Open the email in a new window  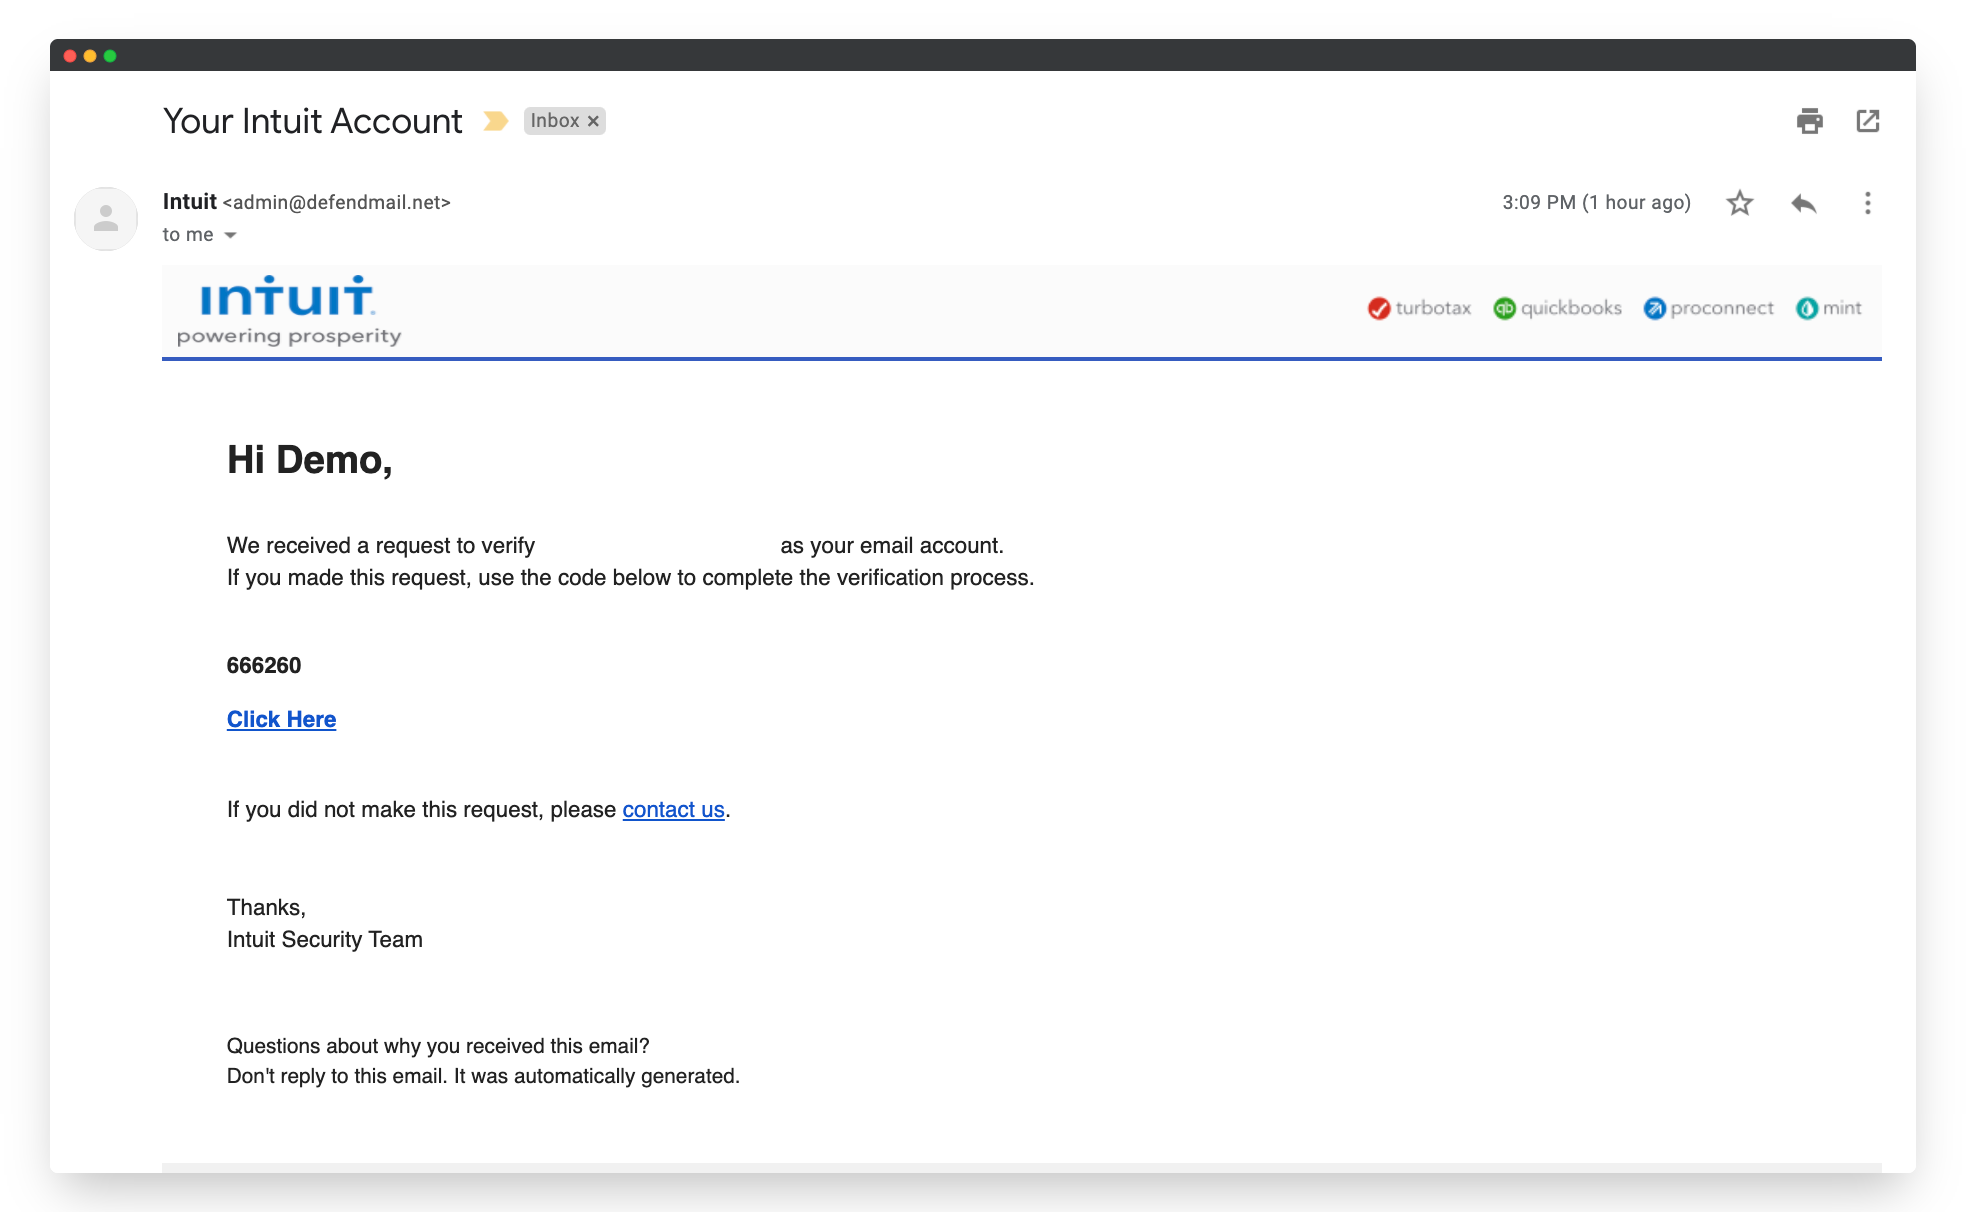pos(1868,120)
